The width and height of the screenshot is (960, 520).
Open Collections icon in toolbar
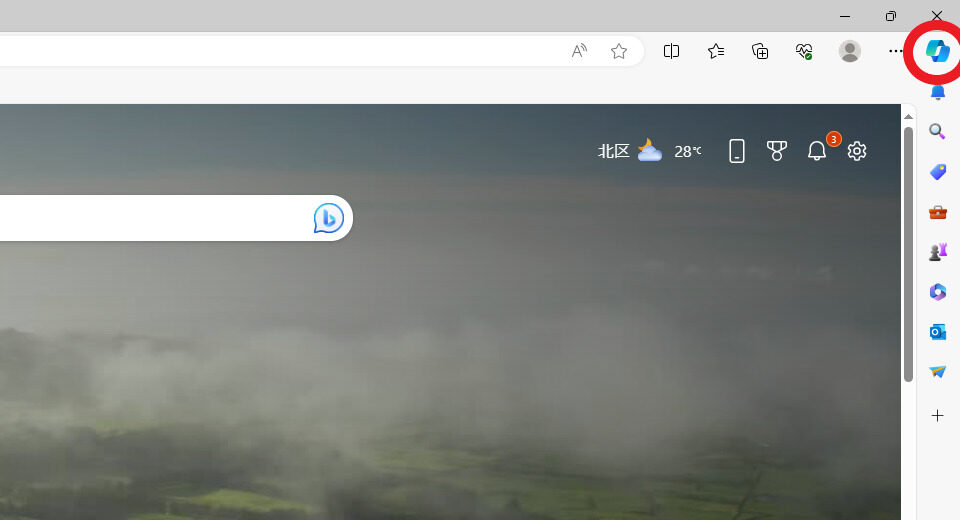[x=760, y=51]
